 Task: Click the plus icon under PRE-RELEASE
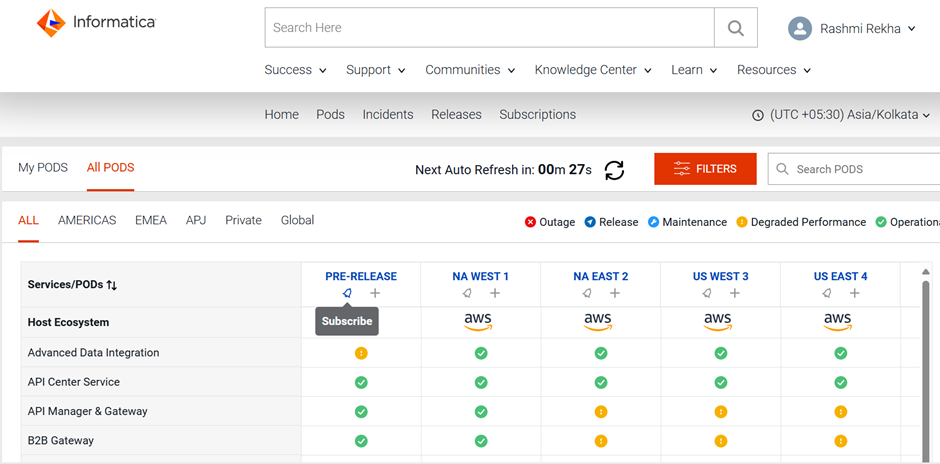(x=375, y=293)
